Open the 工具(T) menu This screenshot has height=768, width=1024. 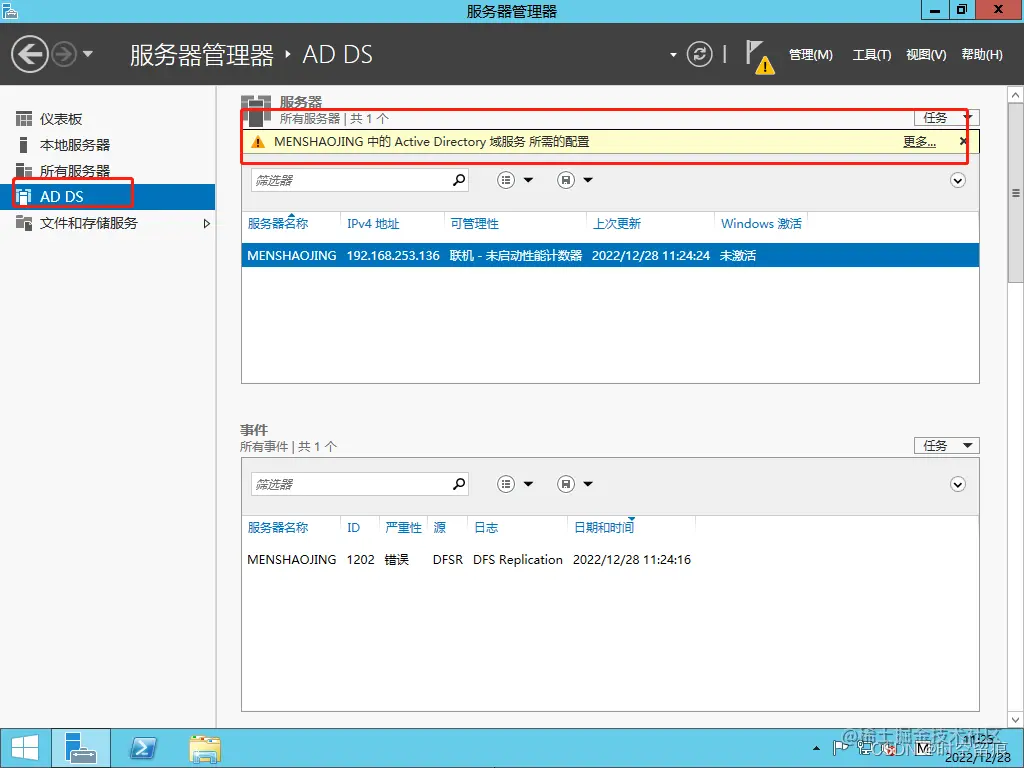[x=871, y=55]
